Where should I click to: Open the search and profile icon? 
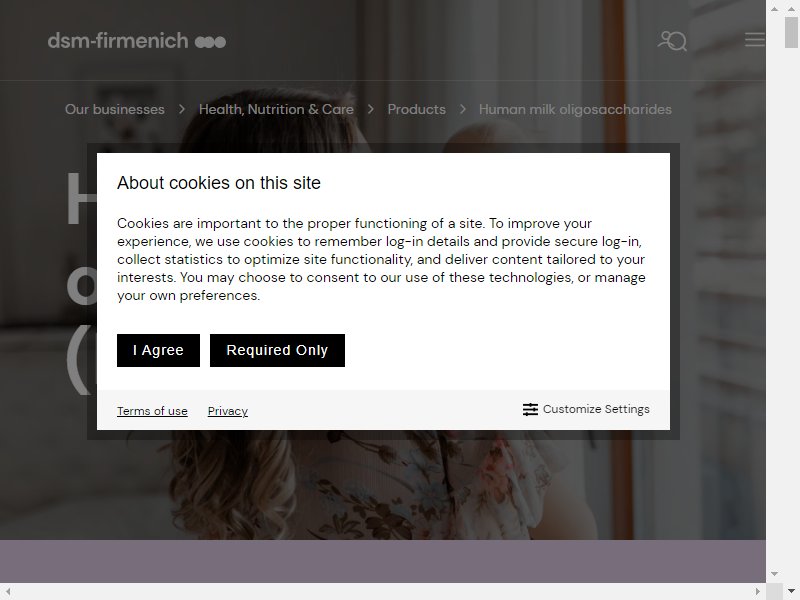pyautogui.click(x=672, y=41)
